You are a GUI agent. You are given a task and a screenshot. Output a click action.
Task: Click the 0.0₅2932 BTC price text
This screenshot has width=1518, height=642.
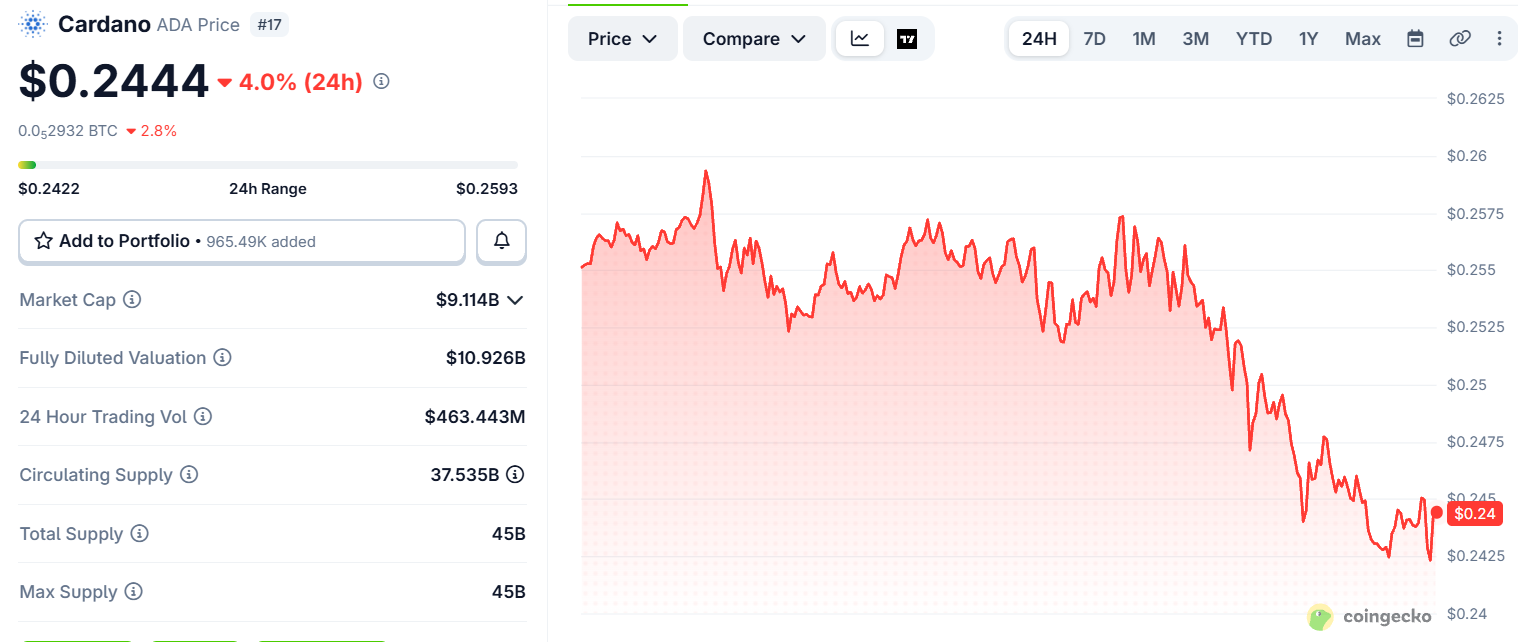click(x=68, y=131)
